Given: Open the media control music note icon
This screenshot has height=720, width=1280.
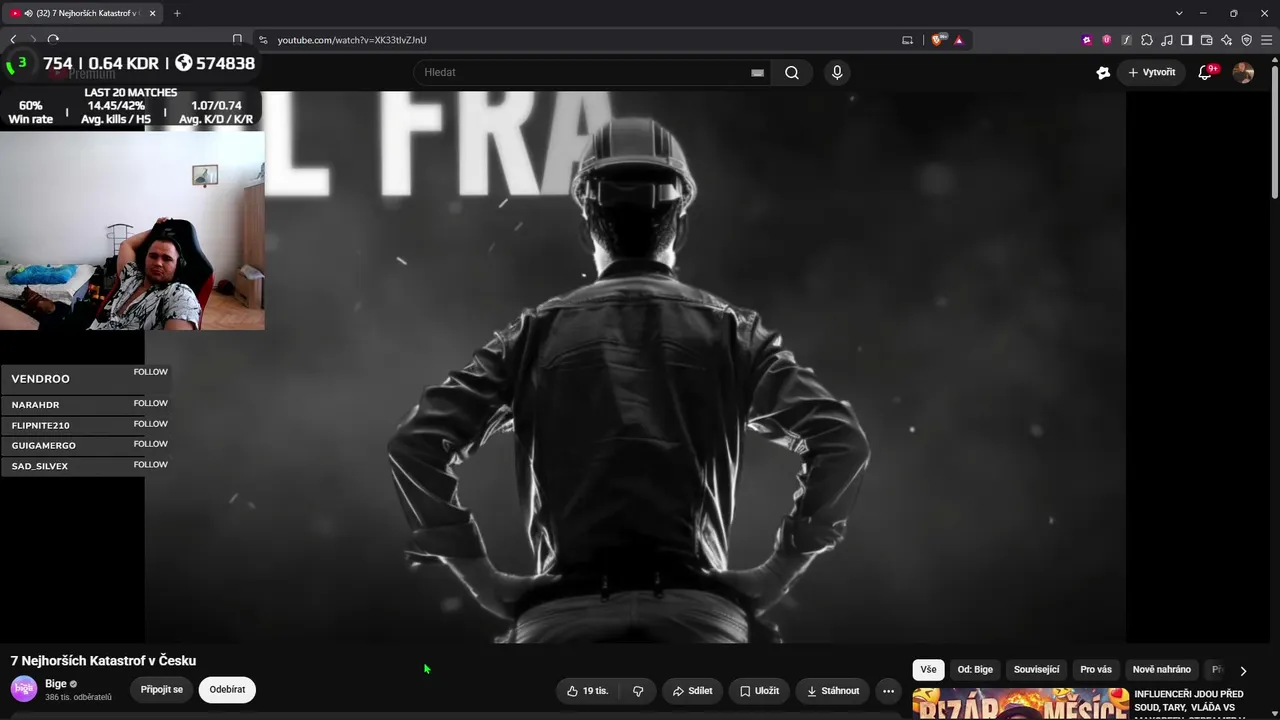Looking at the screenshot, I should (x=1167, y=40).
